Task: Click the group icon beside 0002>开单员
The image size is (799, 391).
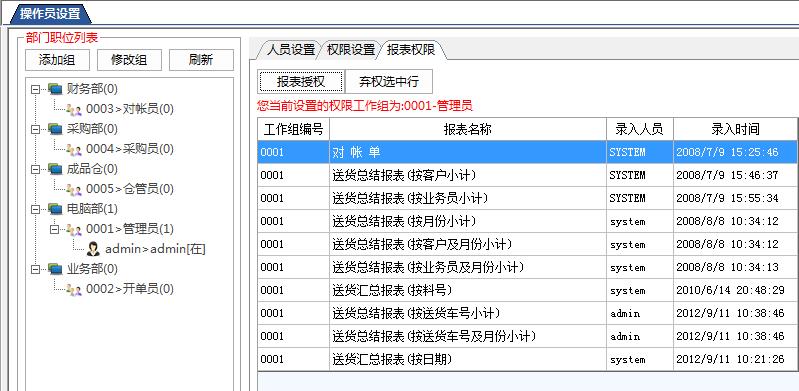Action: (x=74, y=290)
